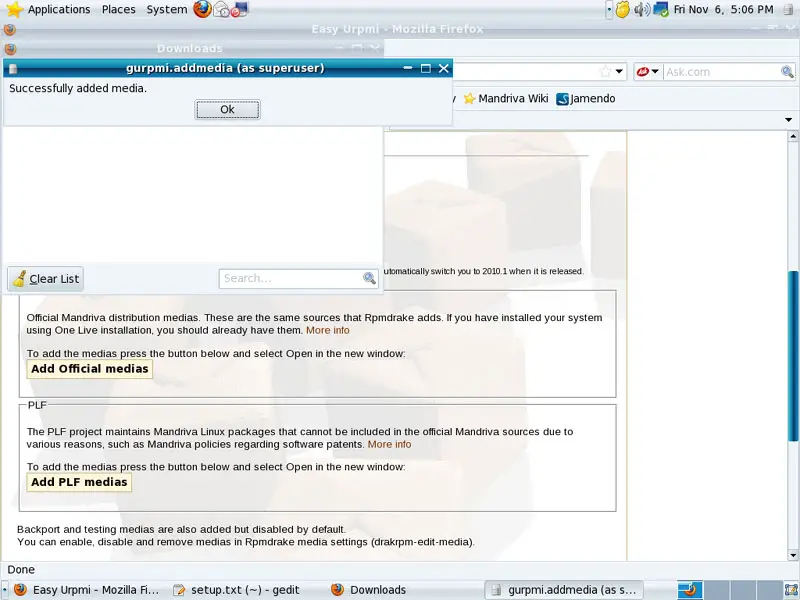Launch Firefox from the top panel icon
The height and width of the screenshot is (600, 800).
pyautogui.click(x=202, y=9)
